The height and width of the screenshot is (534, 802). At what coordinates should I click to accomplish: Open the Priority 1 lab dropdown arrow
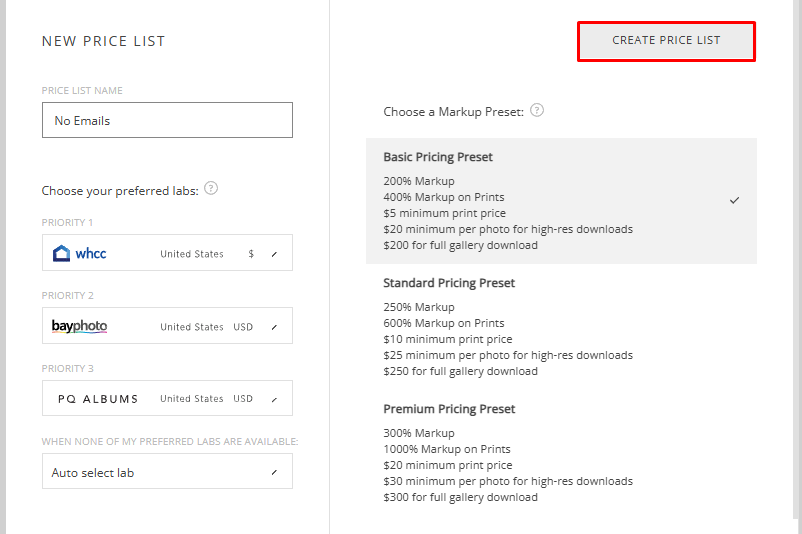pyautogui.click(x=275, y=254)
